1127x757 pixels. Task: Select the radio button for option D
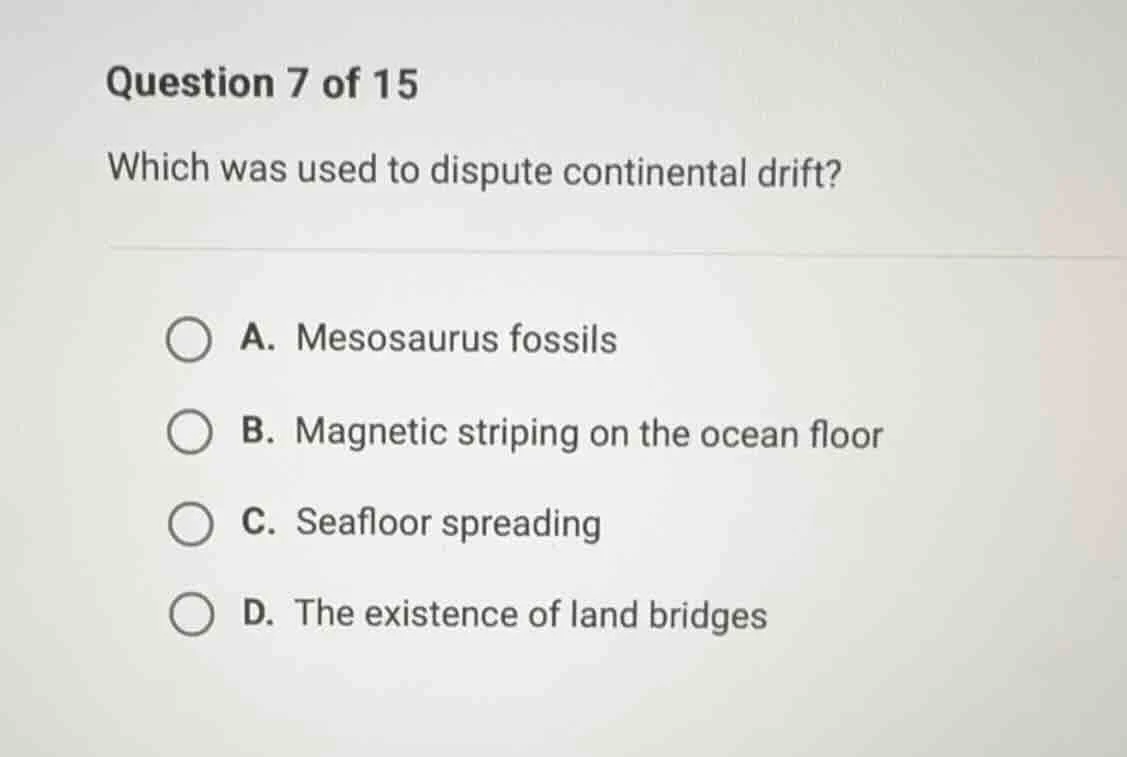click(x=192, y=614)
